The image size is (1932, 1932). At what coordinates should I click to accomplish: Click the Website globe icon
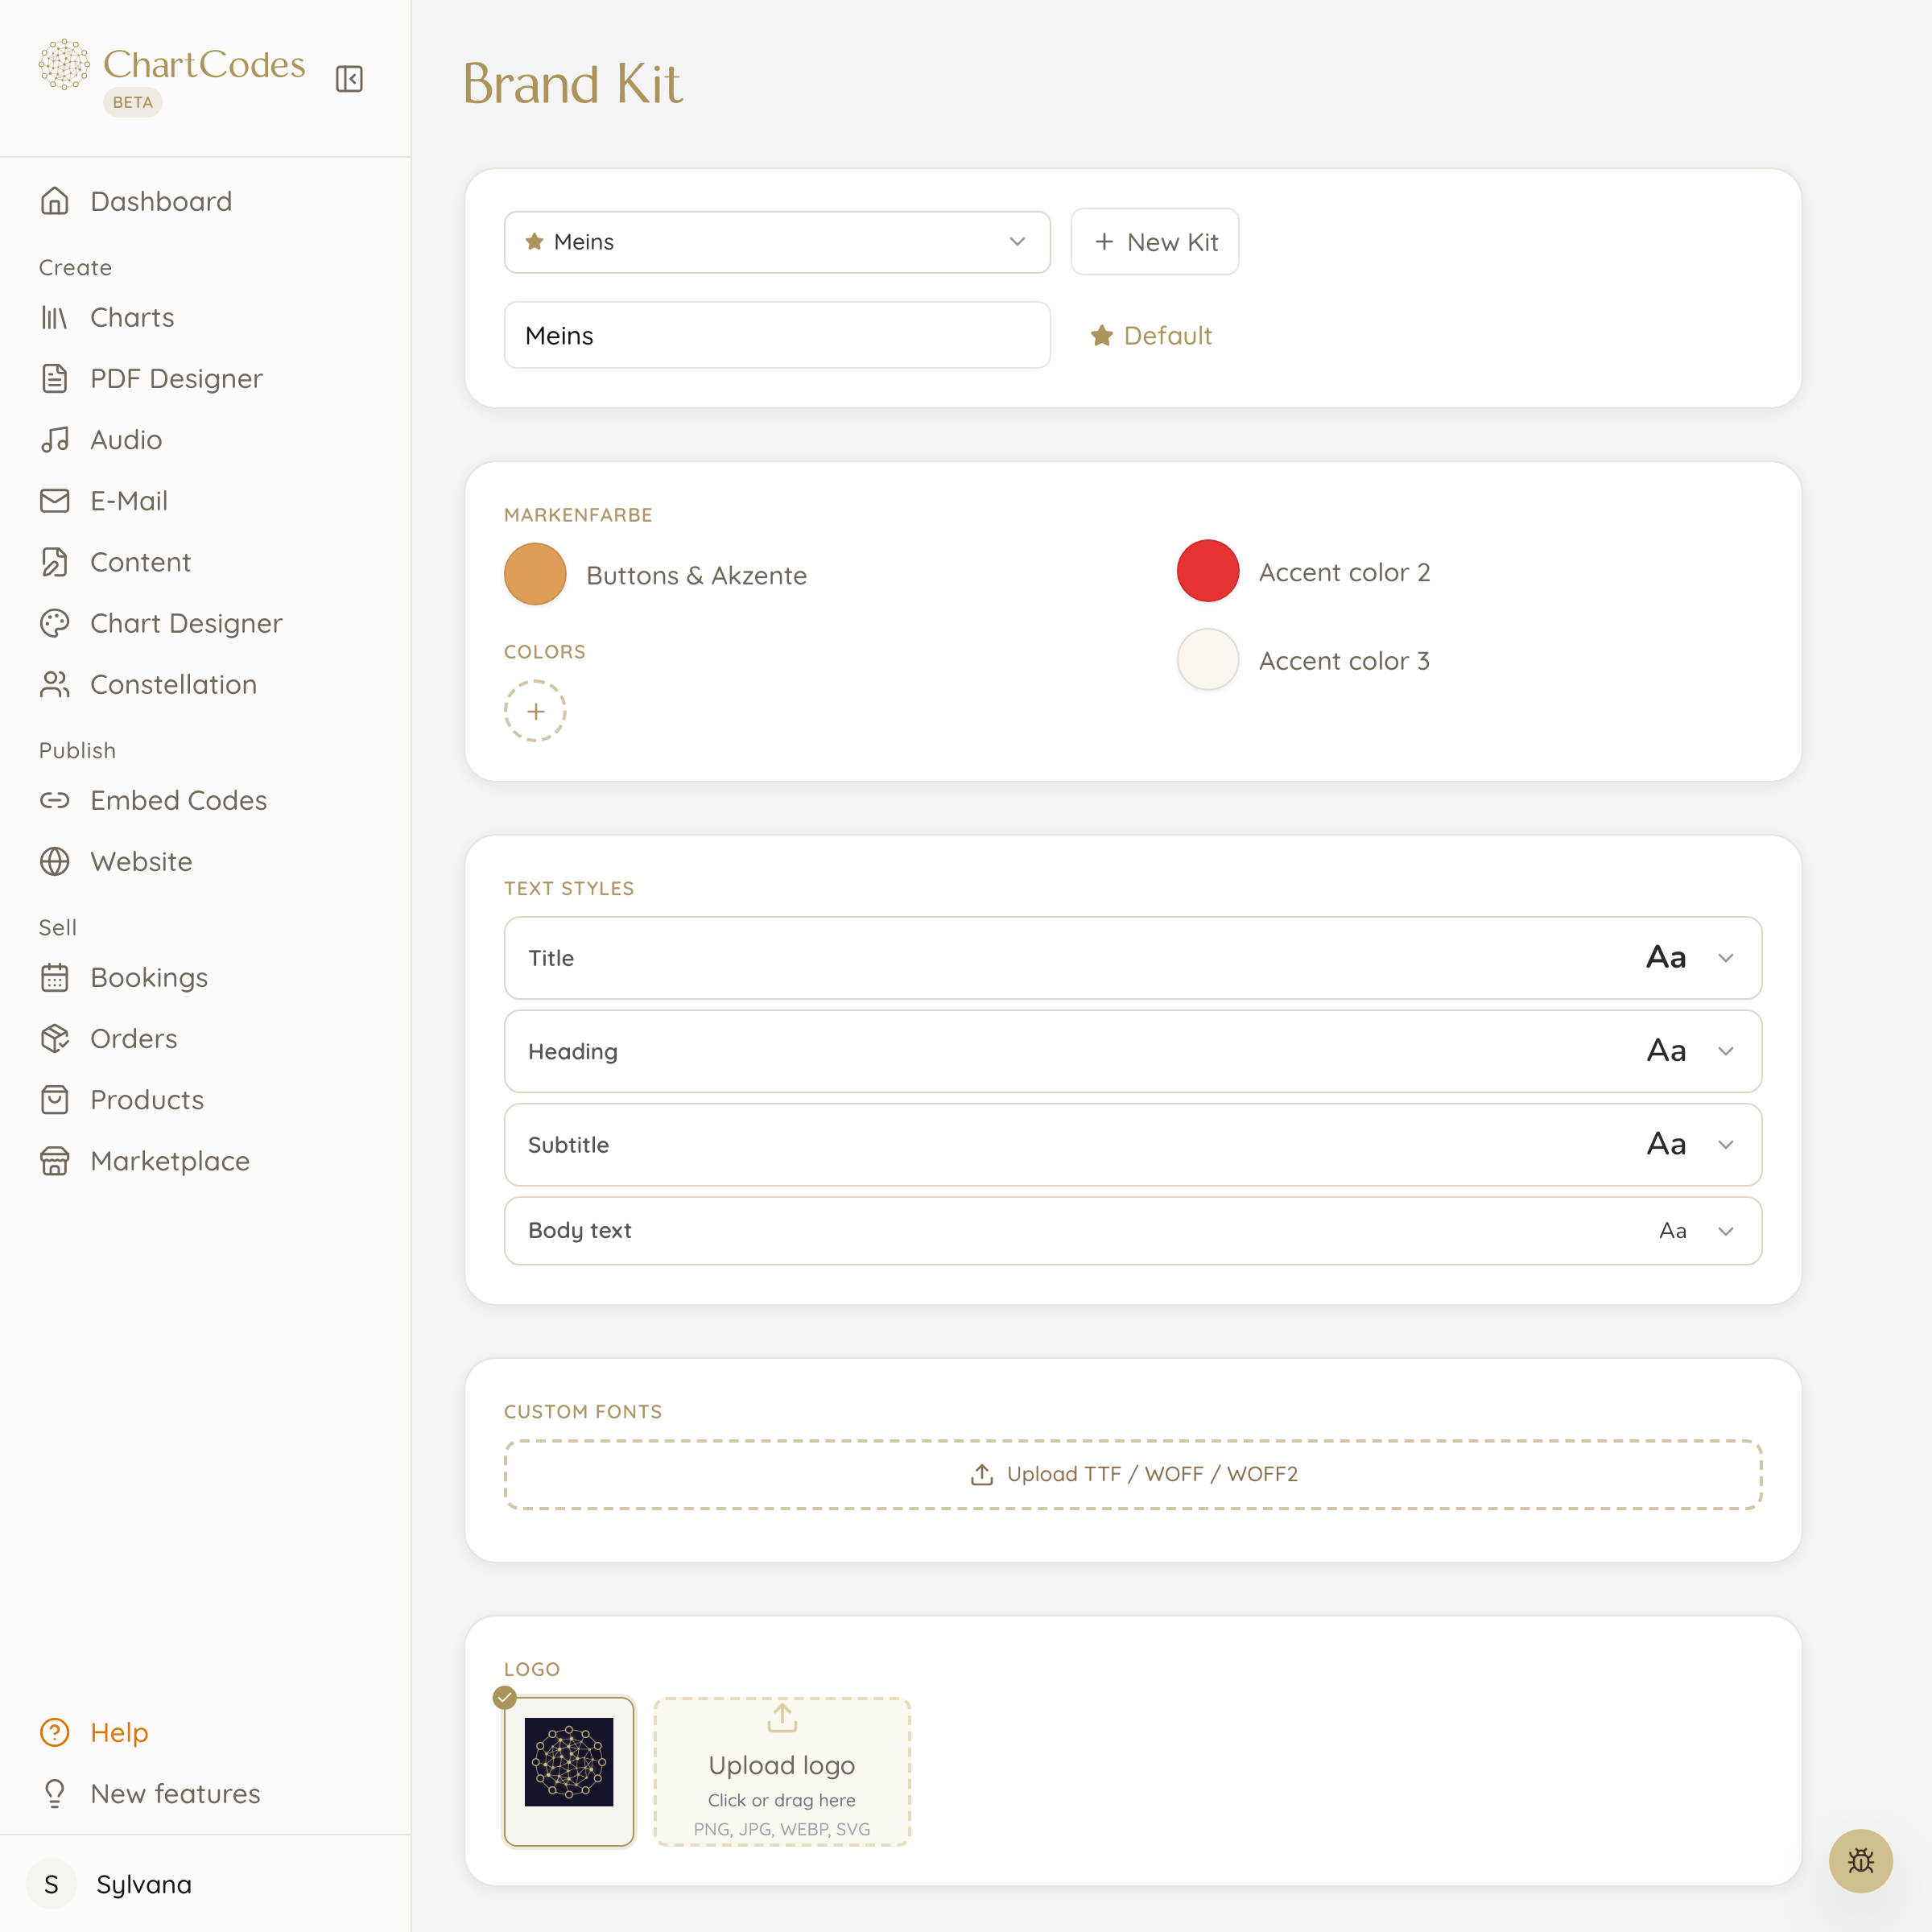tap(55, 861)
